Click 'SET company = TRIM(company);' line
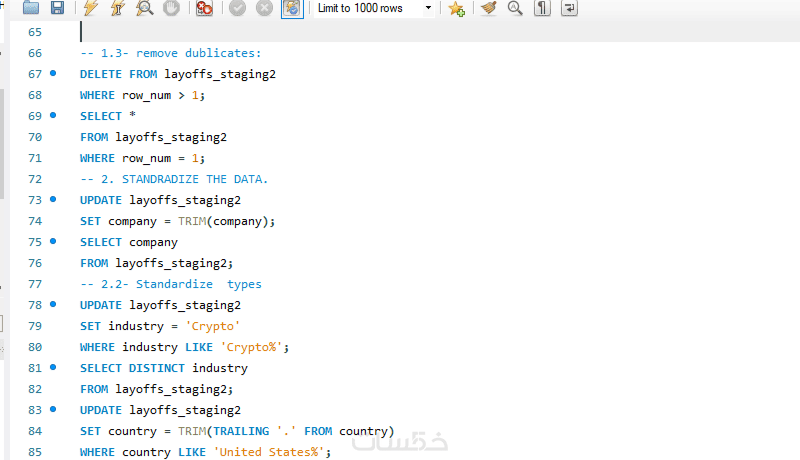This screenshot has width=800, height=460. 178,221
